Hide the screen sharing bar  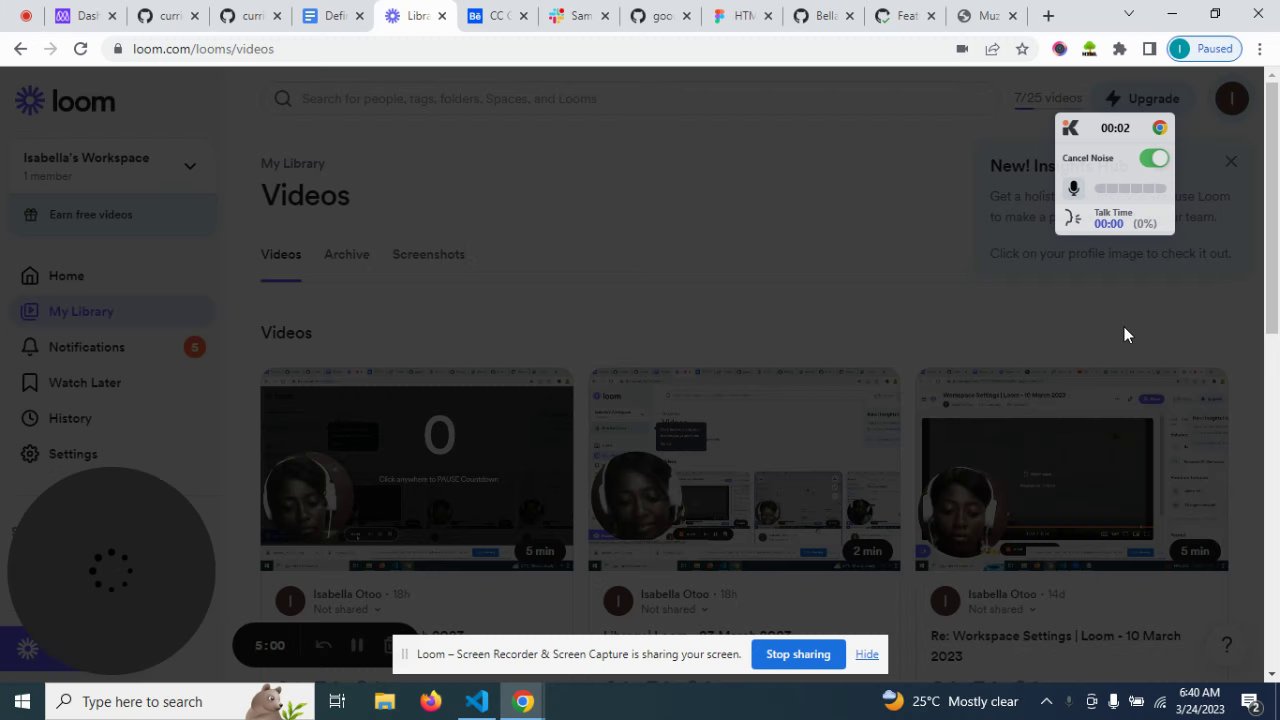867,654
